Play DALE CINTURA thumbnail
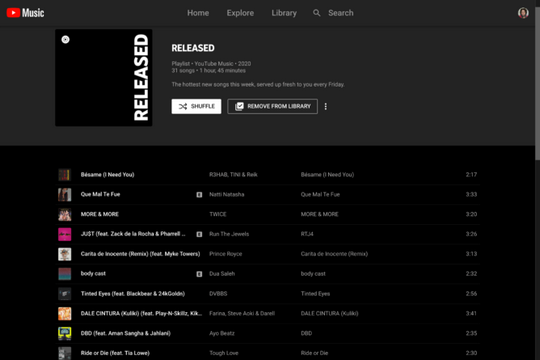Viewport: 540px width, 360px height. pos(65,313)
